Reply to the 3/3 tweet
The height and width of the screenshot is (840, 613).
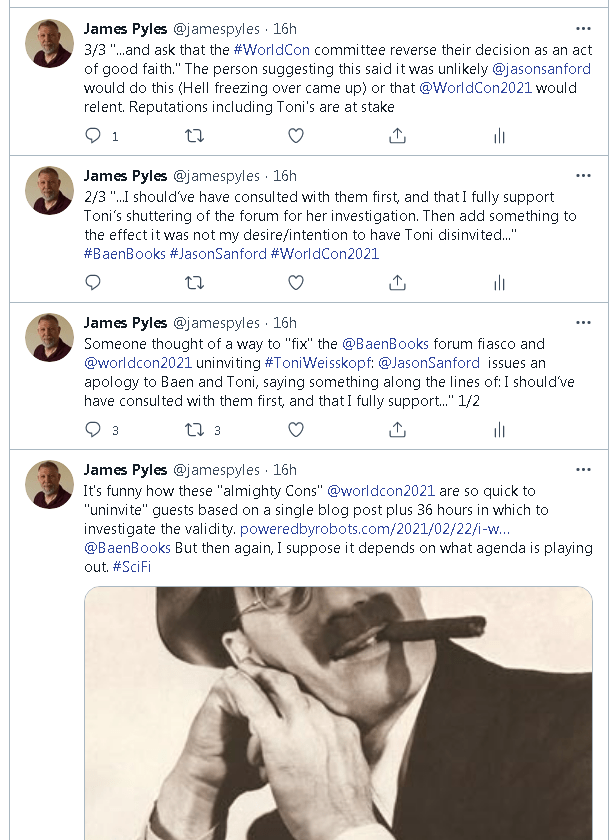click(93, 136)
